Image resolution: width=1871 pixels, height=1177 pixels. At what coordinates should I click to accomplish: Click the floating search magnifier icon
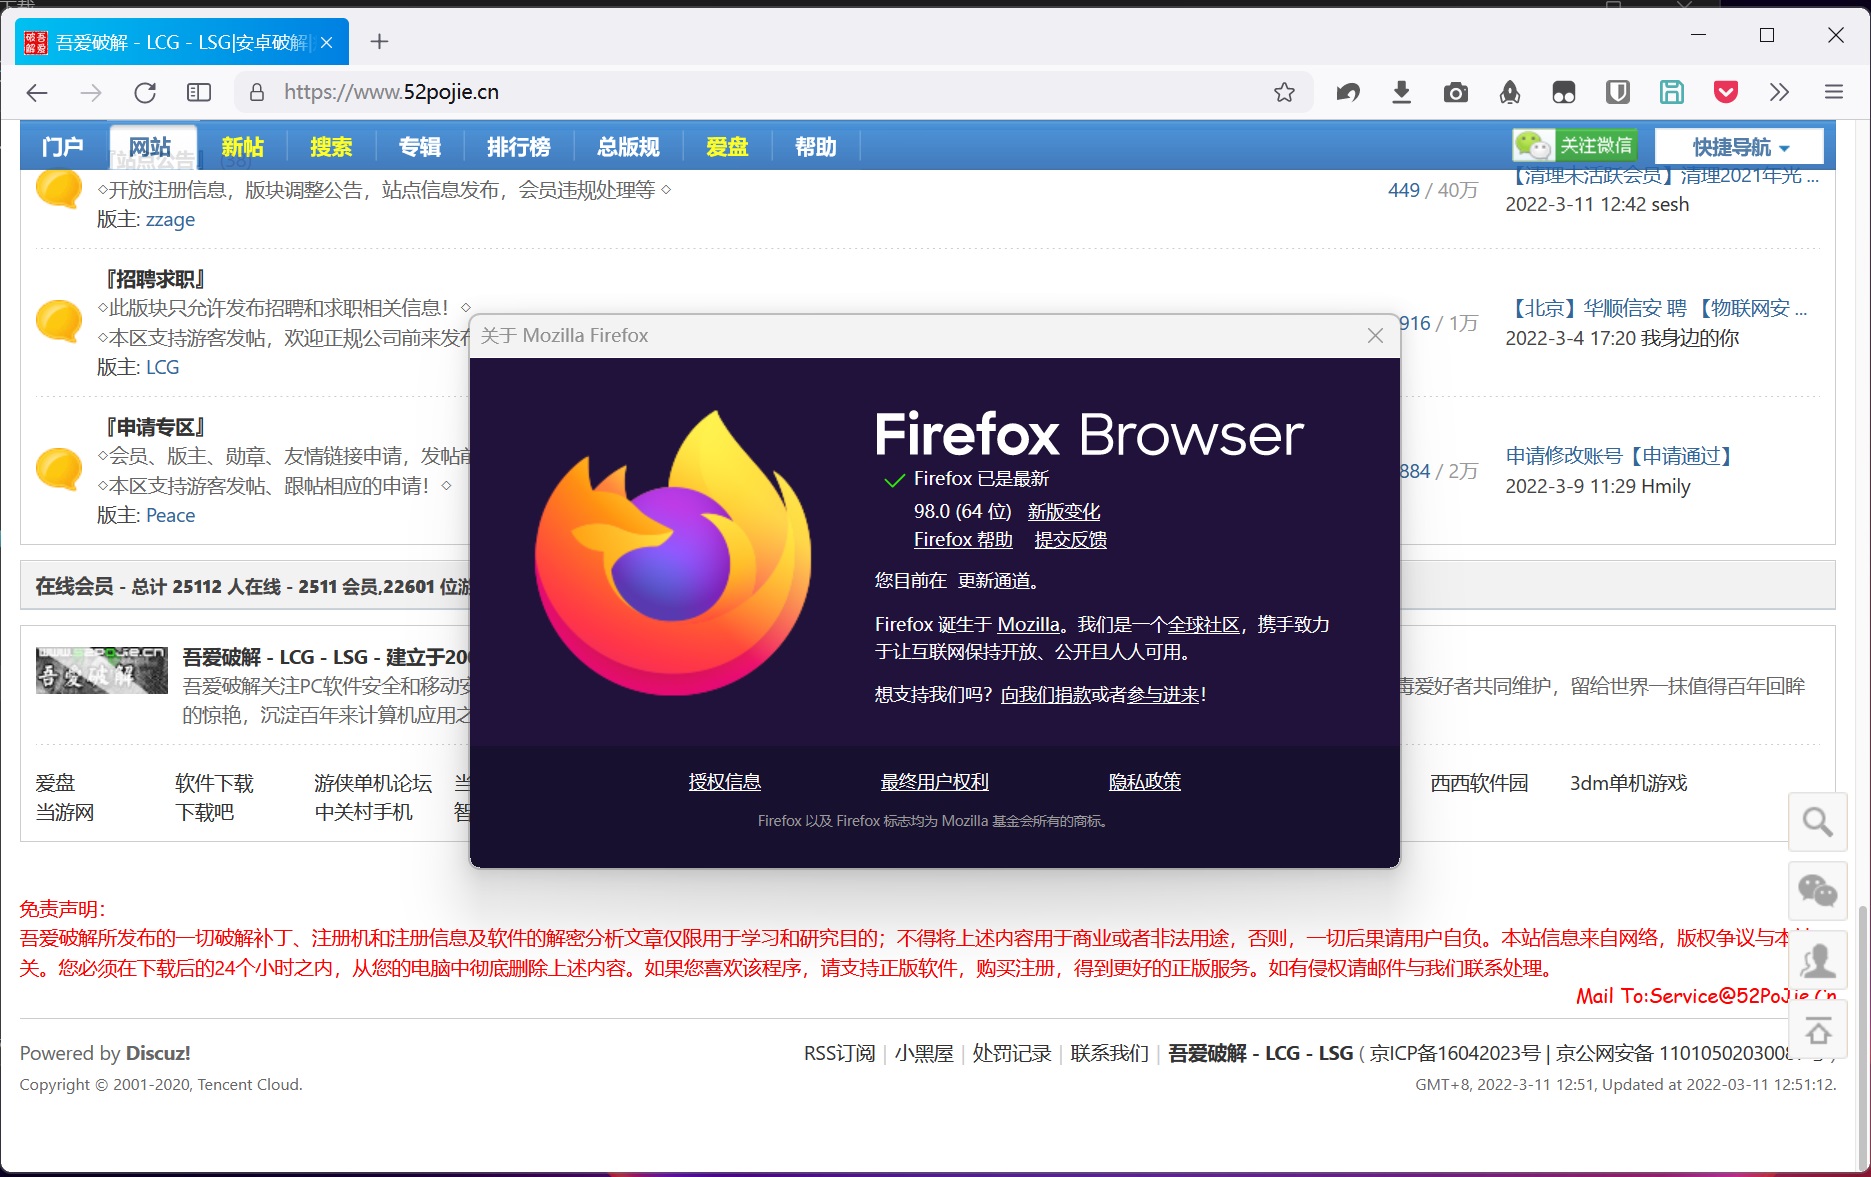tap(1818, 822)
